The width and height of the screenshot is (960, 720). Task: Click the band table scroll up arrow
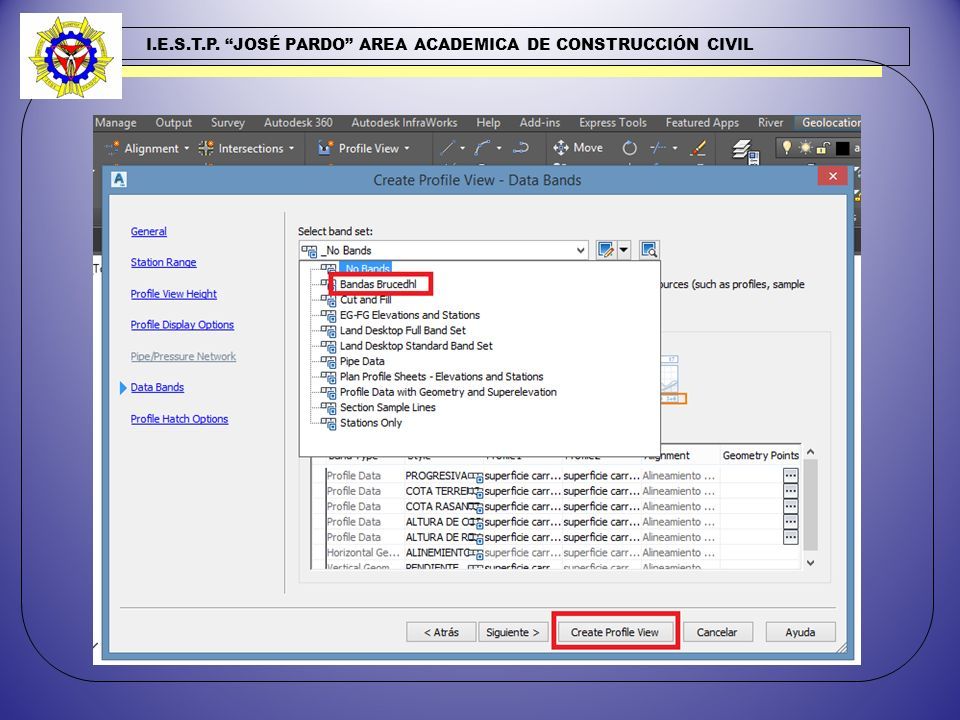click(x=811, y=452)
